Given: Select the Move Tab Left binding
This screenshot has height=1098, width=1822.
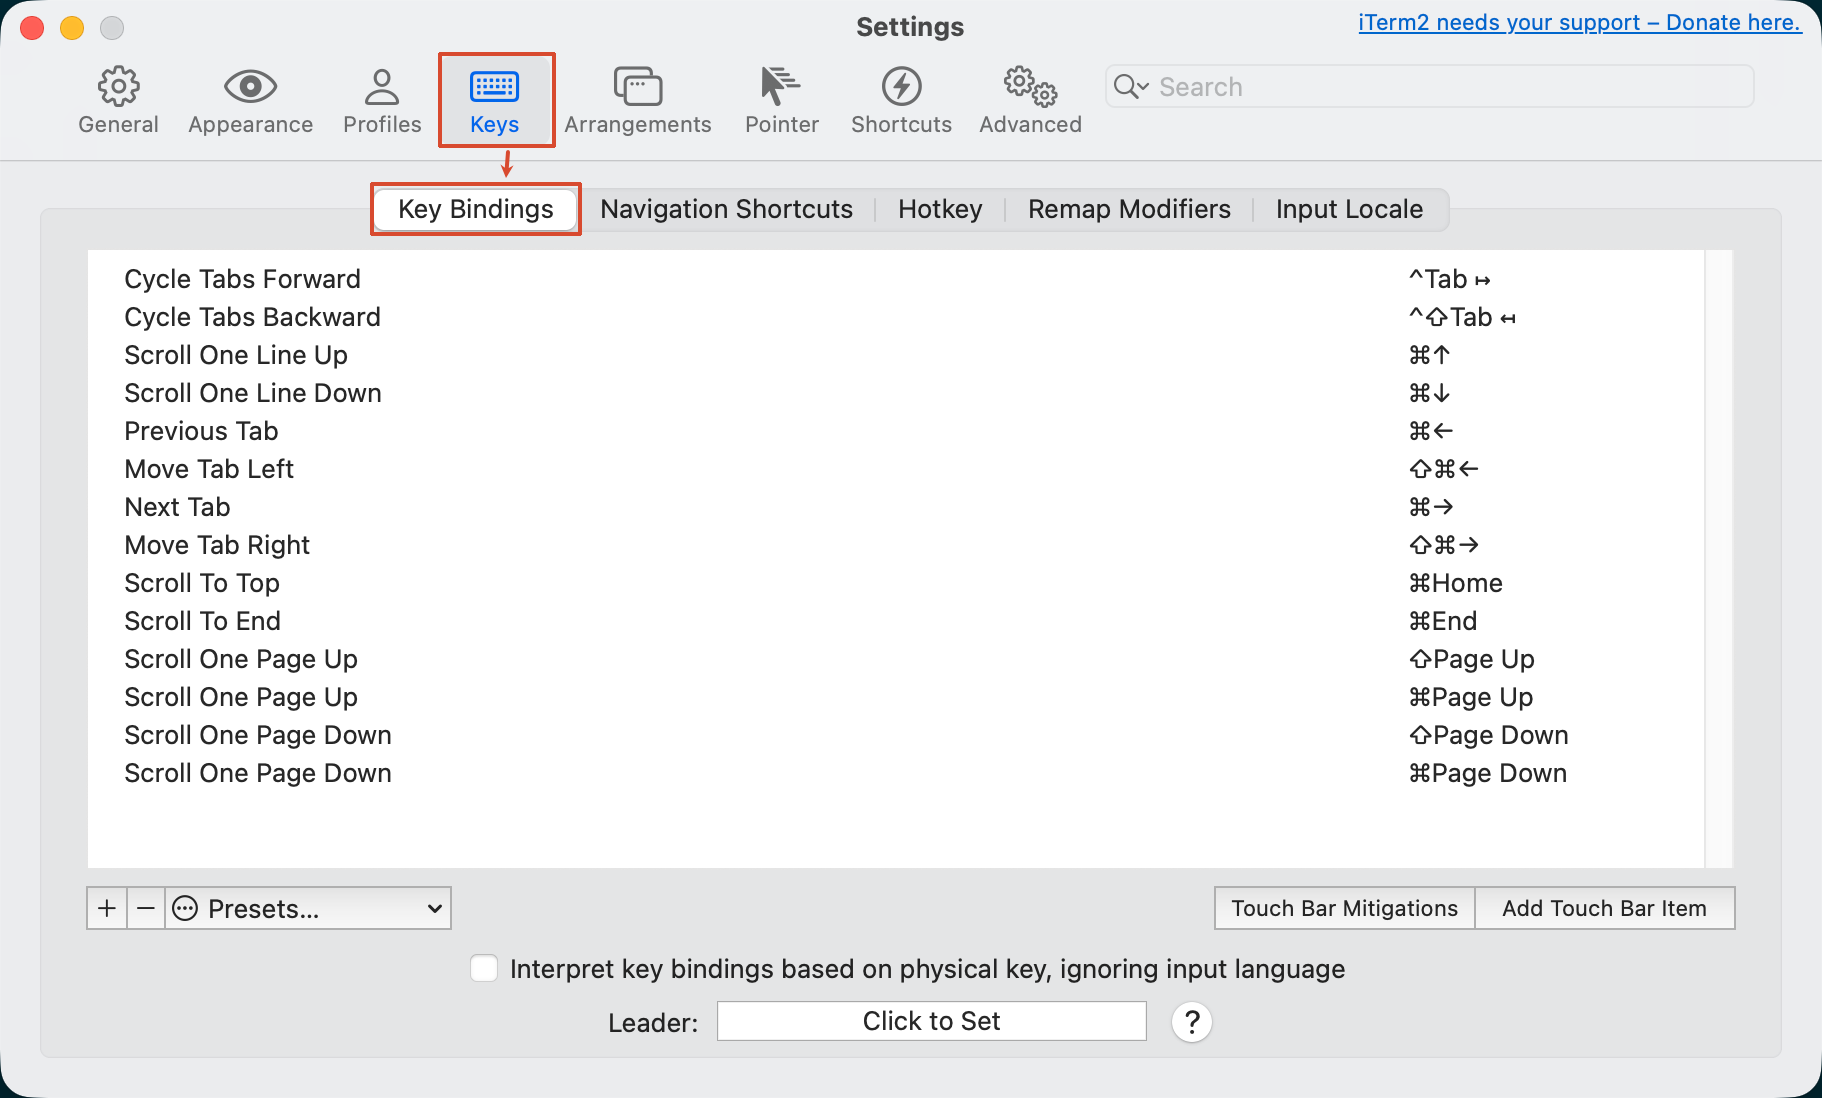Looking at the screenshot, I should pos(895,469).
